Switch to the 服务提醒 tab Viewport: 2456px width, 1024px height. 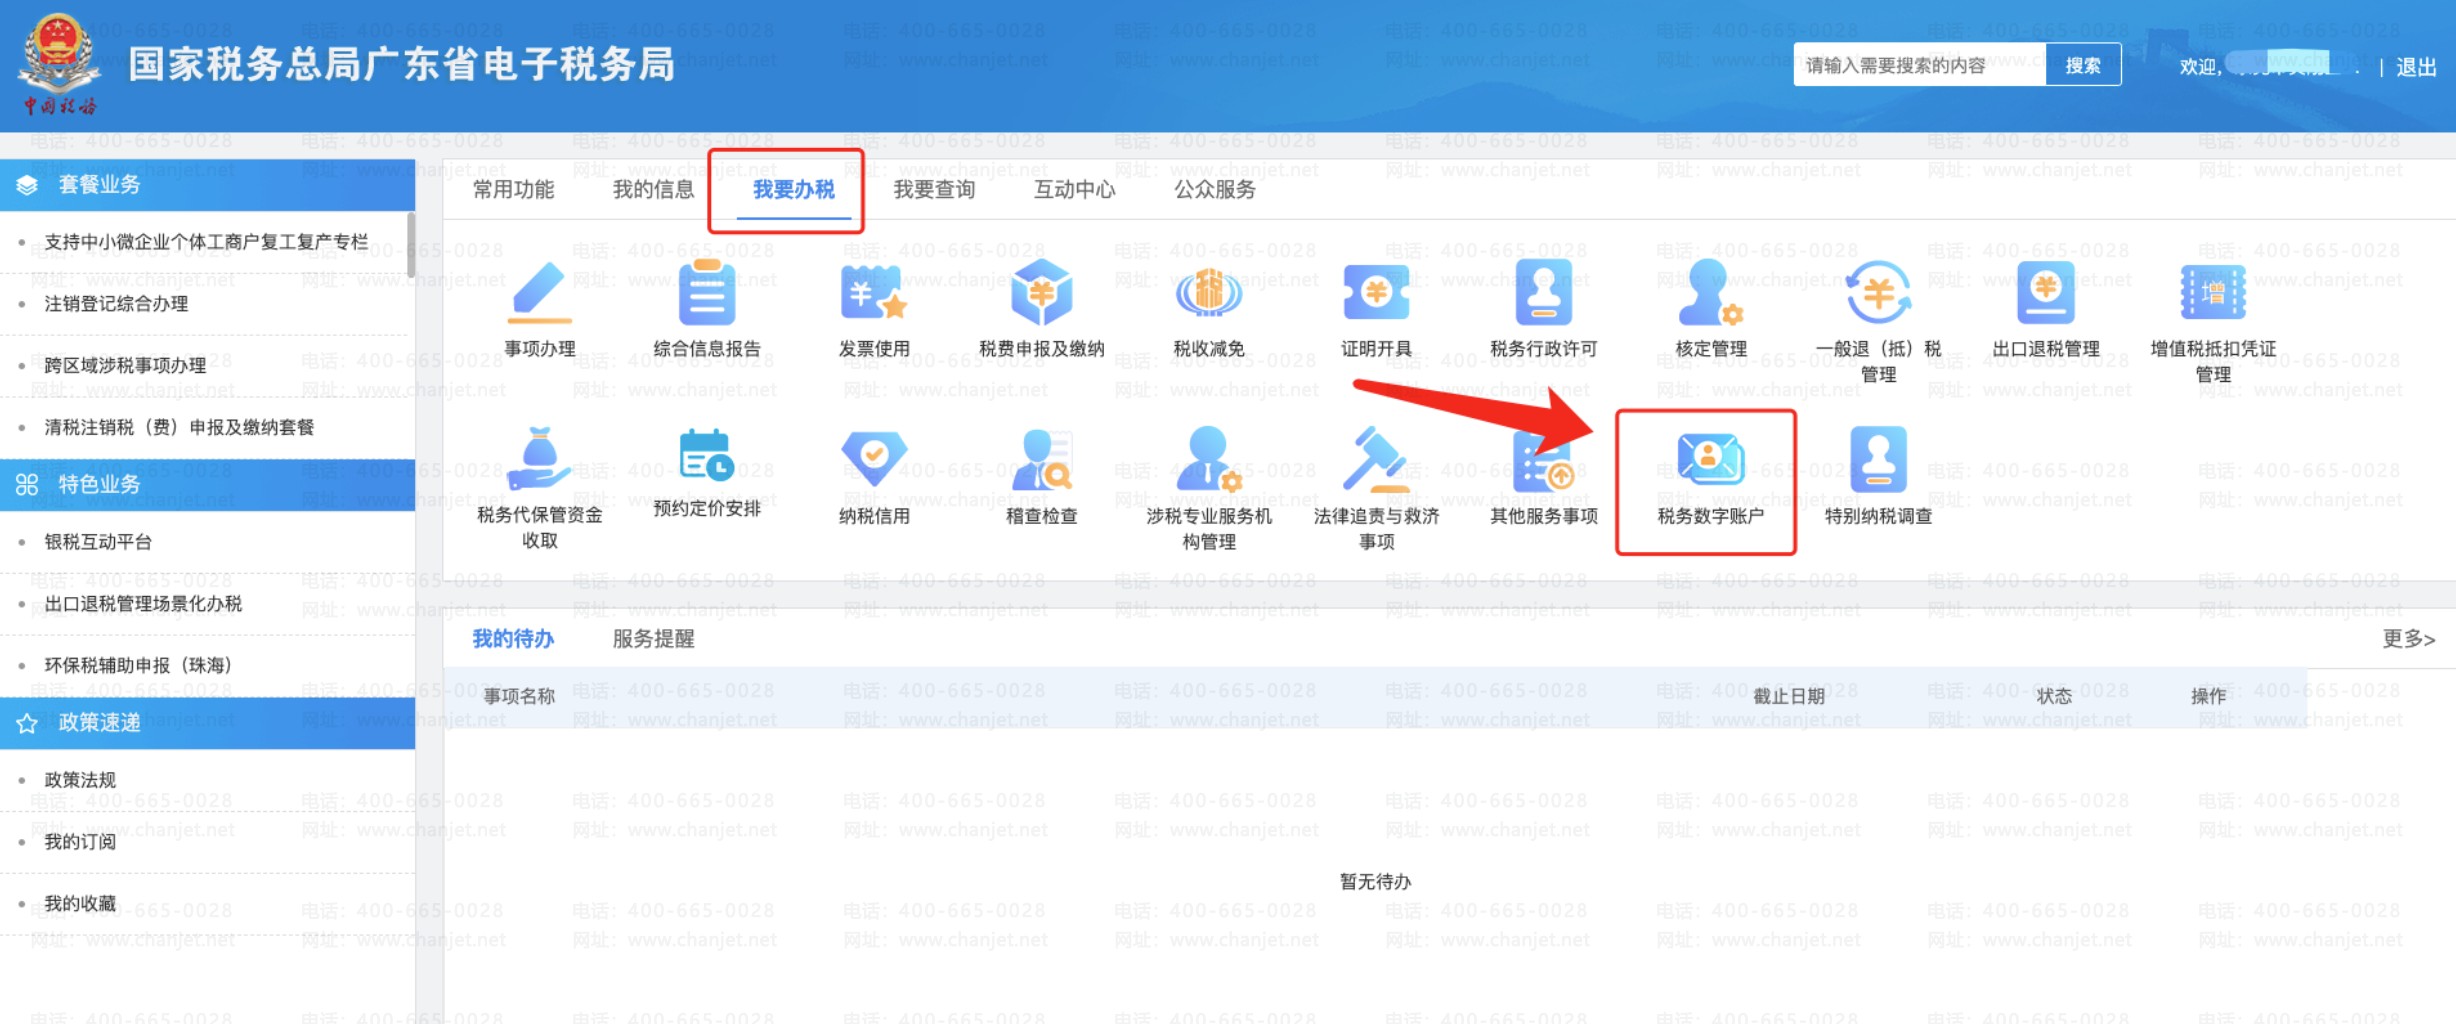[653, 638]
